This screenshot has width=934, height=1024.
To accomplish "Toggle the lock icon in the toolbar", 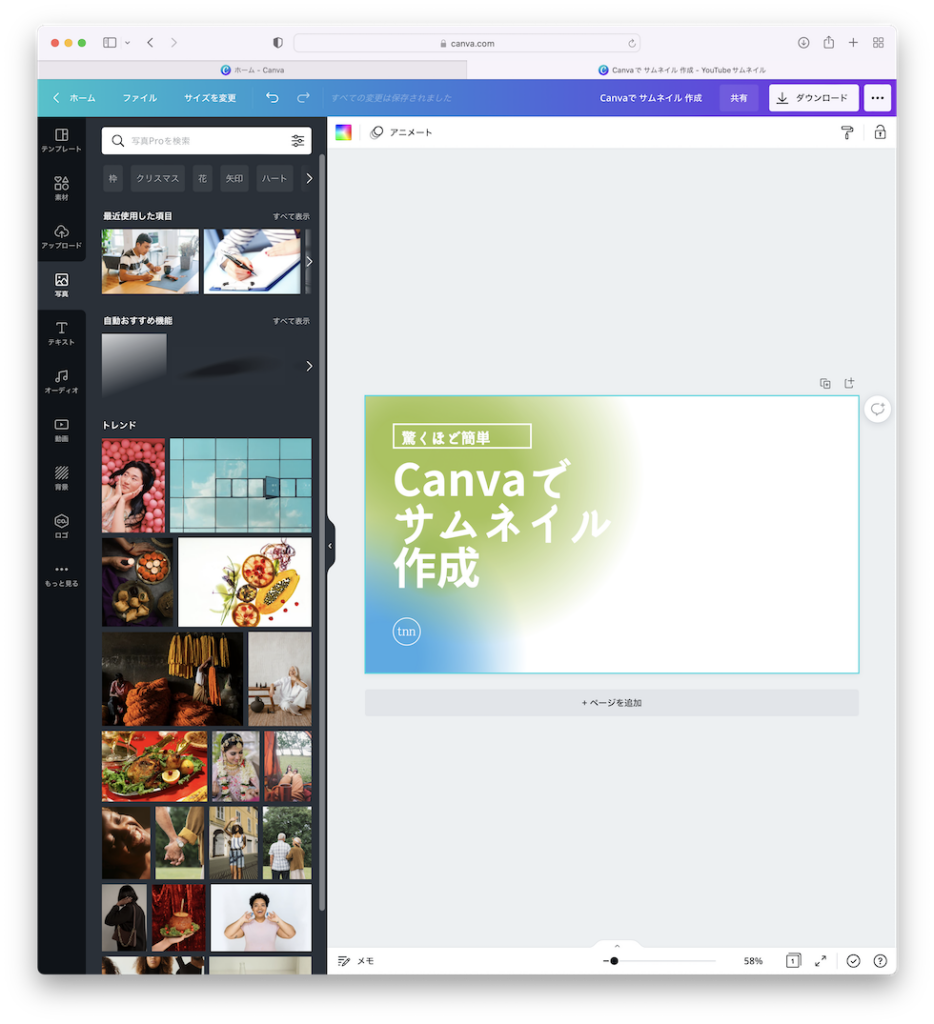I will 880,132.
